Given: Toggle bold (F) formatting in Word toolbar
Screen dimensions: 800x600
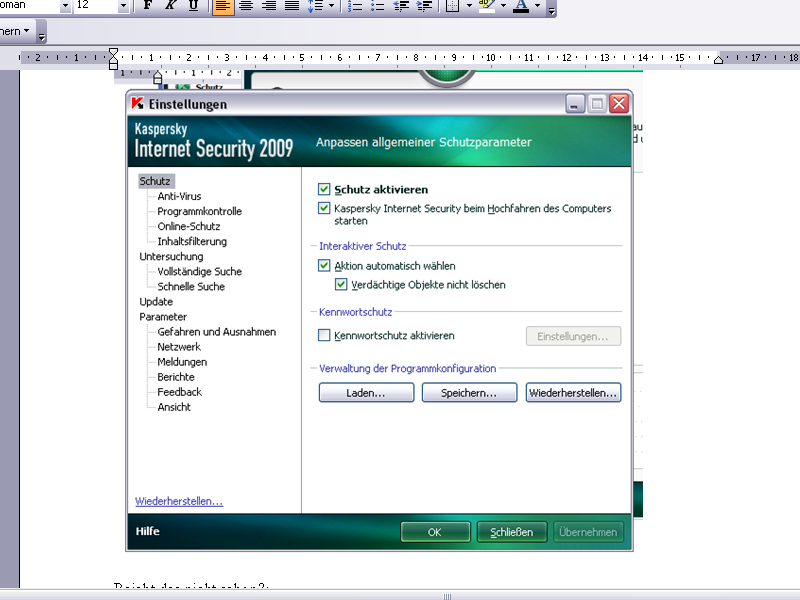Looking at the screenshot, I should coord(147,6).
